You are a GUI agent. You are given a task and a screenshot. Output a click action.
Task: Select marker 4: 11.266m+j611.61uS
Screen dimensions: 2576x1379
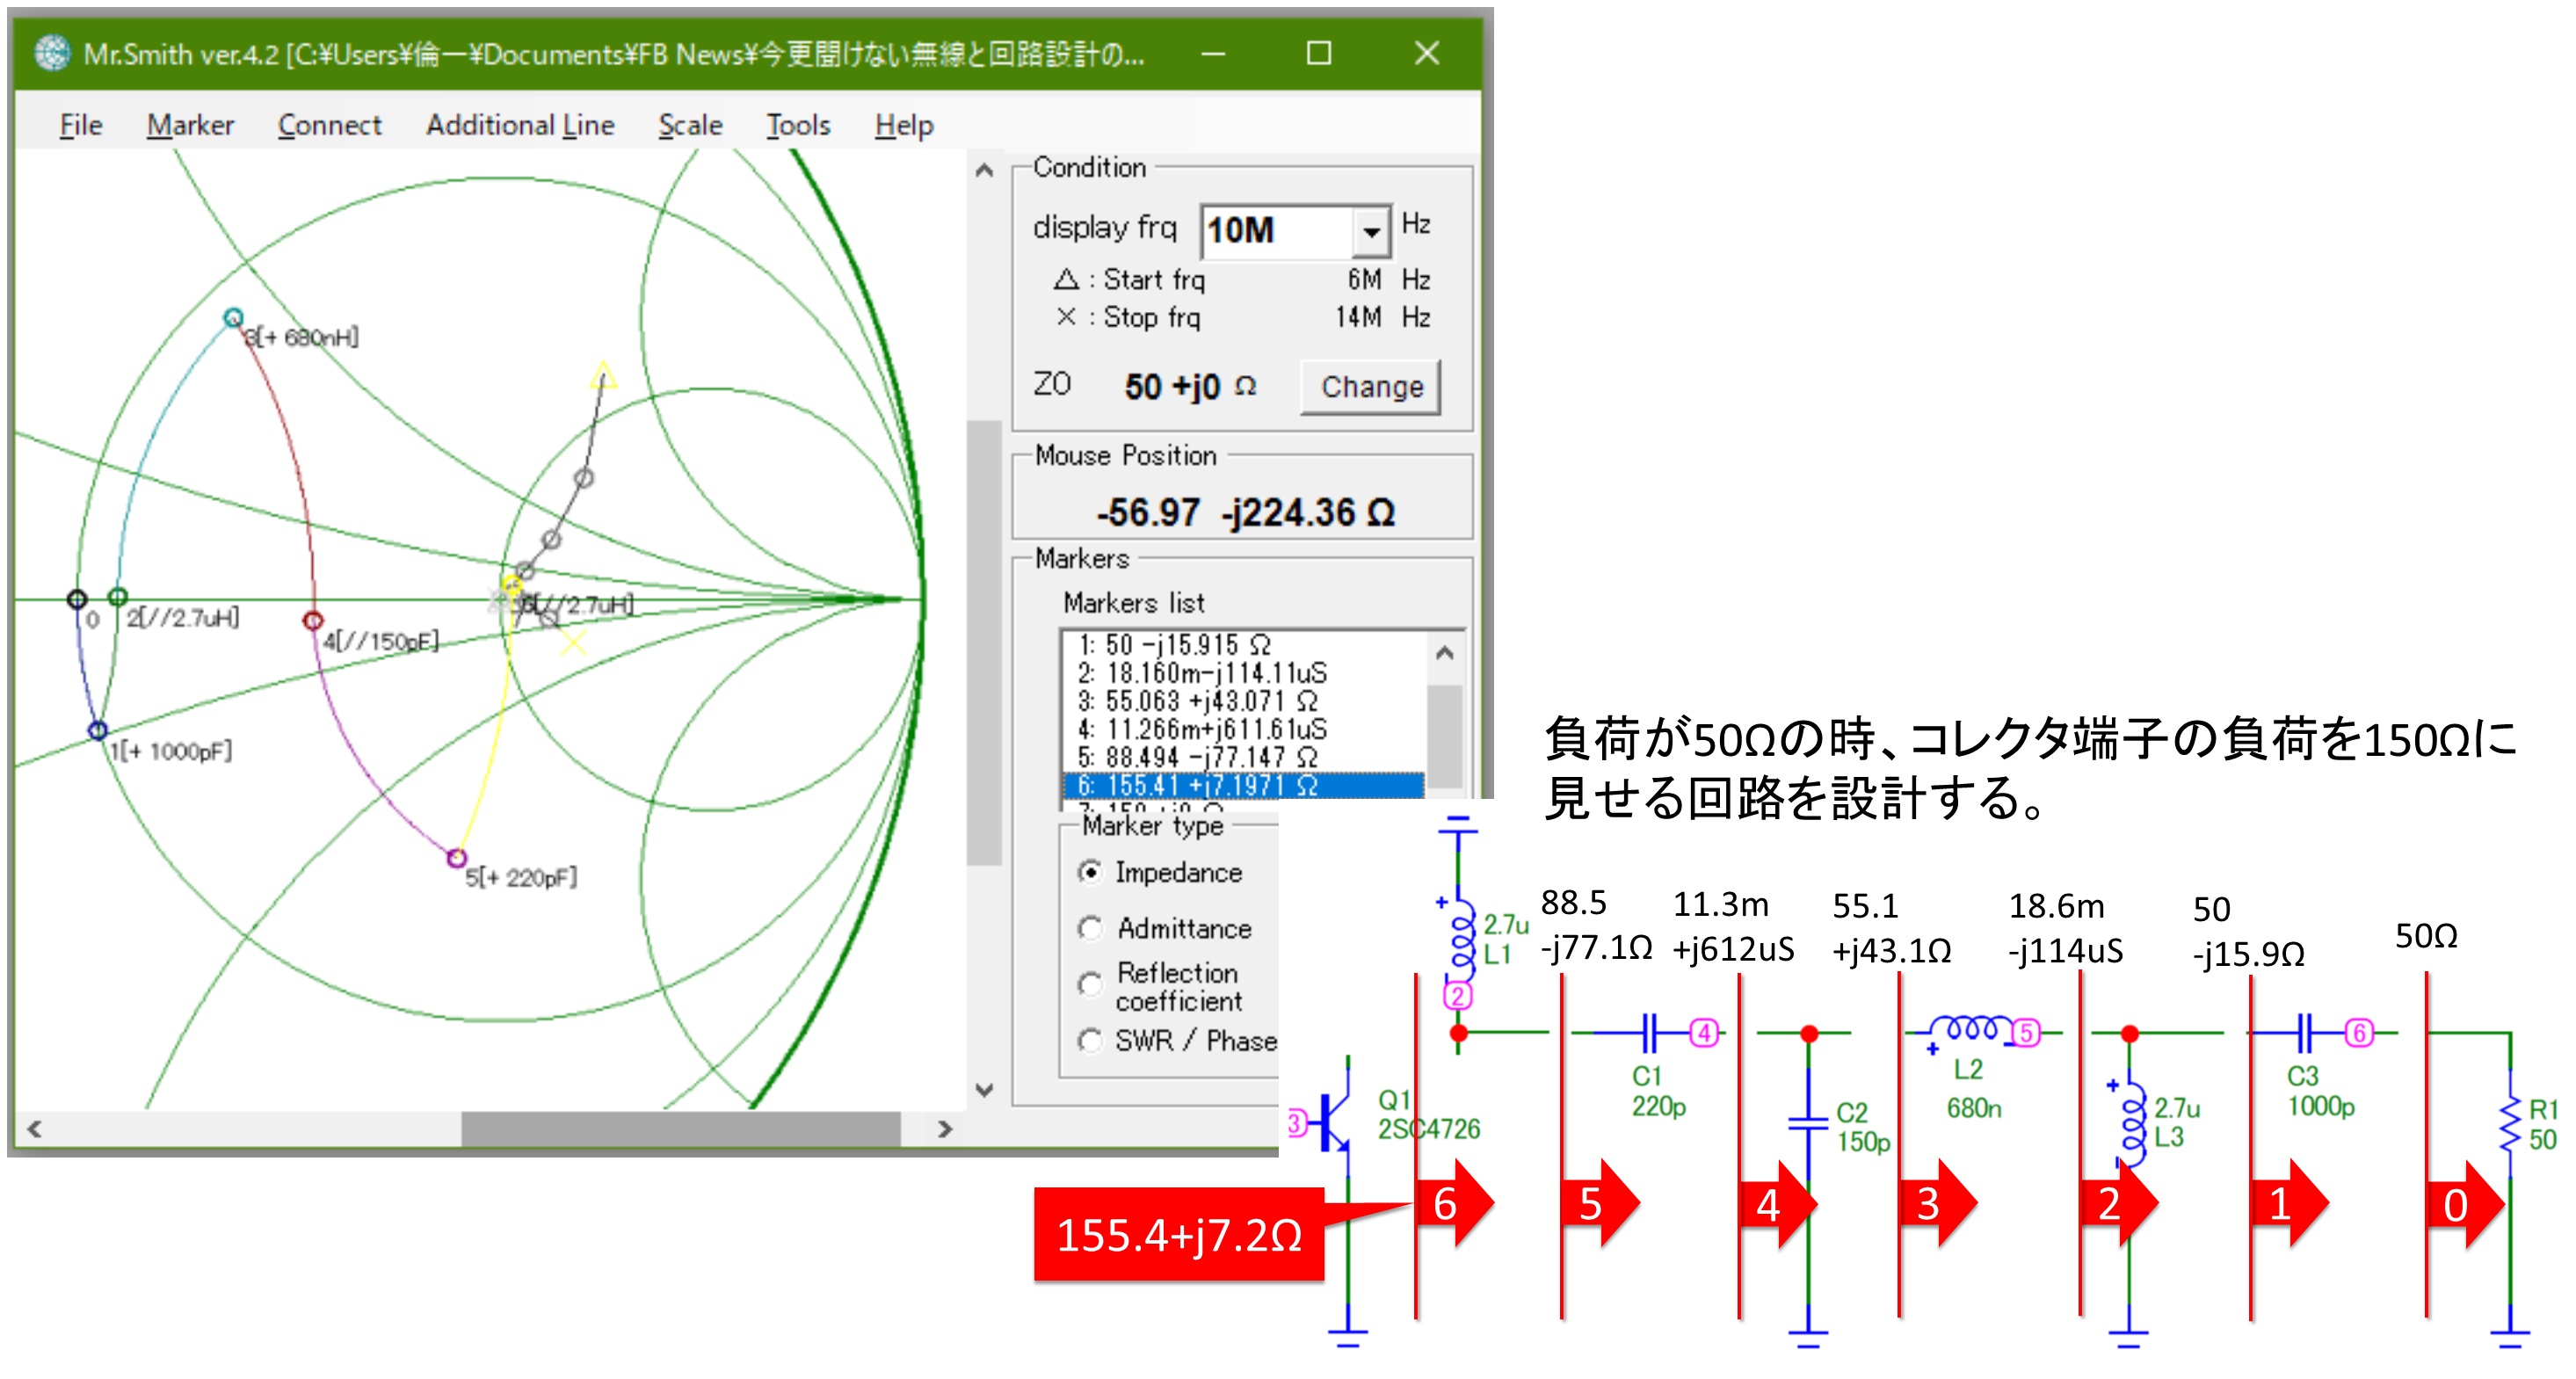click(x=1244, y=729)
